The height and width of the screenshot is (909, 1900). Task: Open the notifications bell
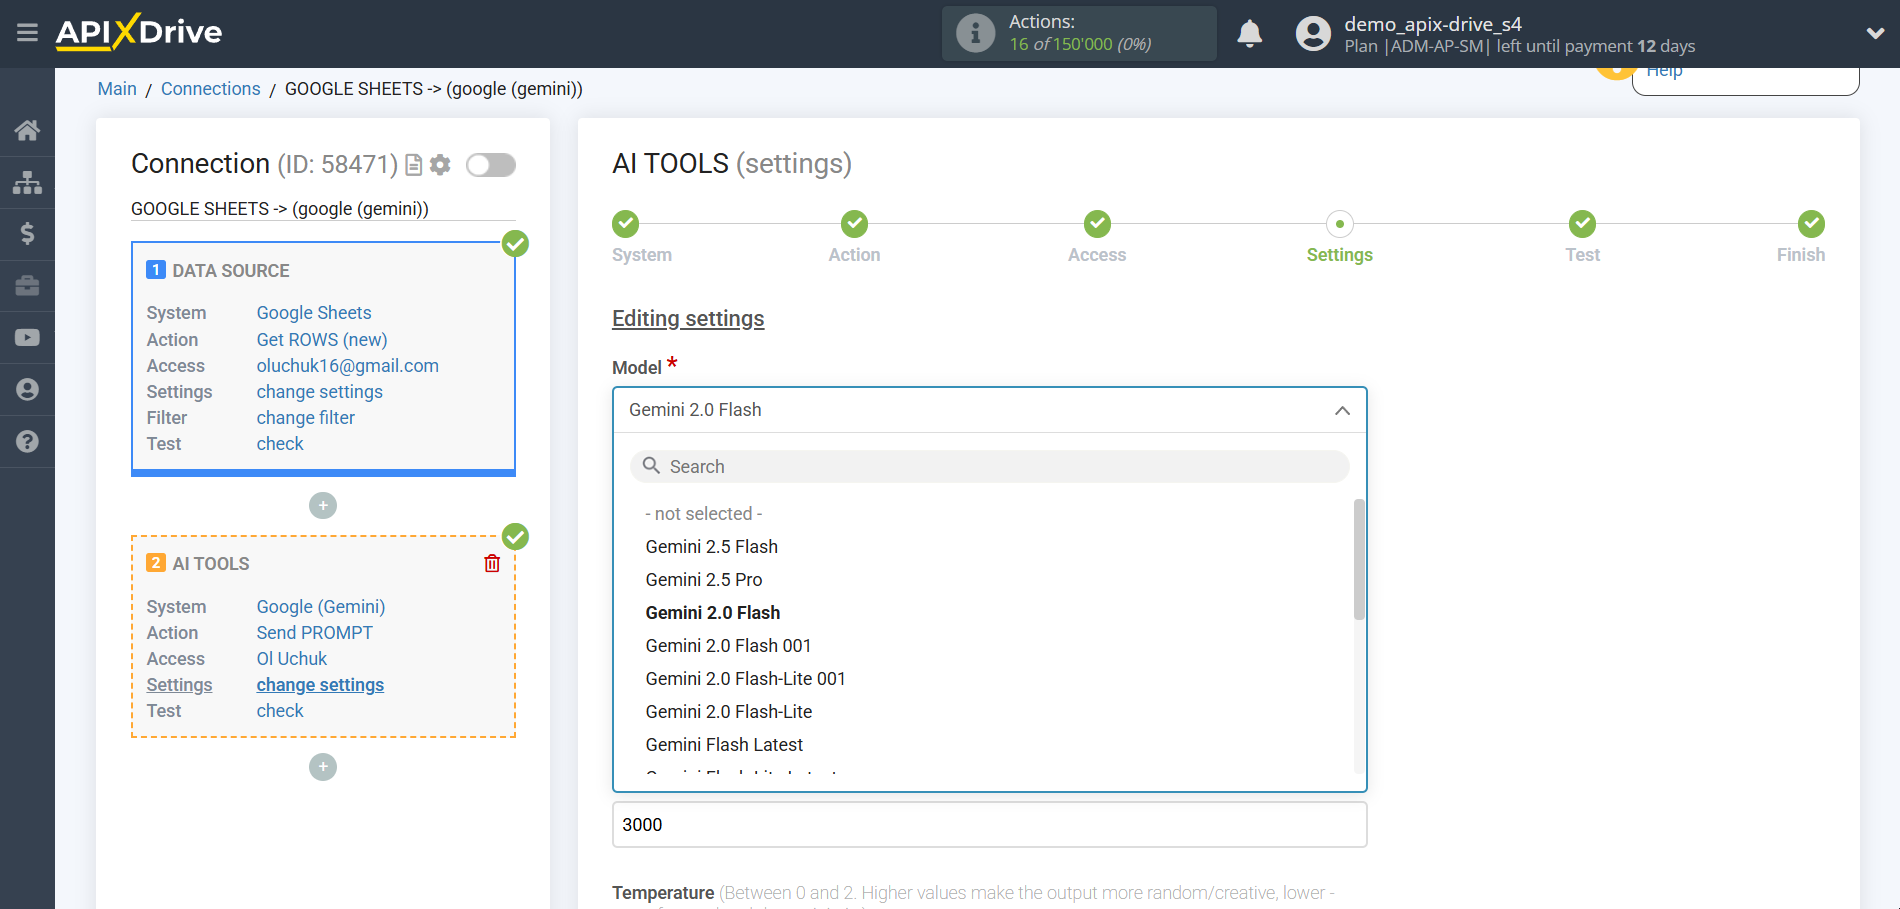(1249, 33)
